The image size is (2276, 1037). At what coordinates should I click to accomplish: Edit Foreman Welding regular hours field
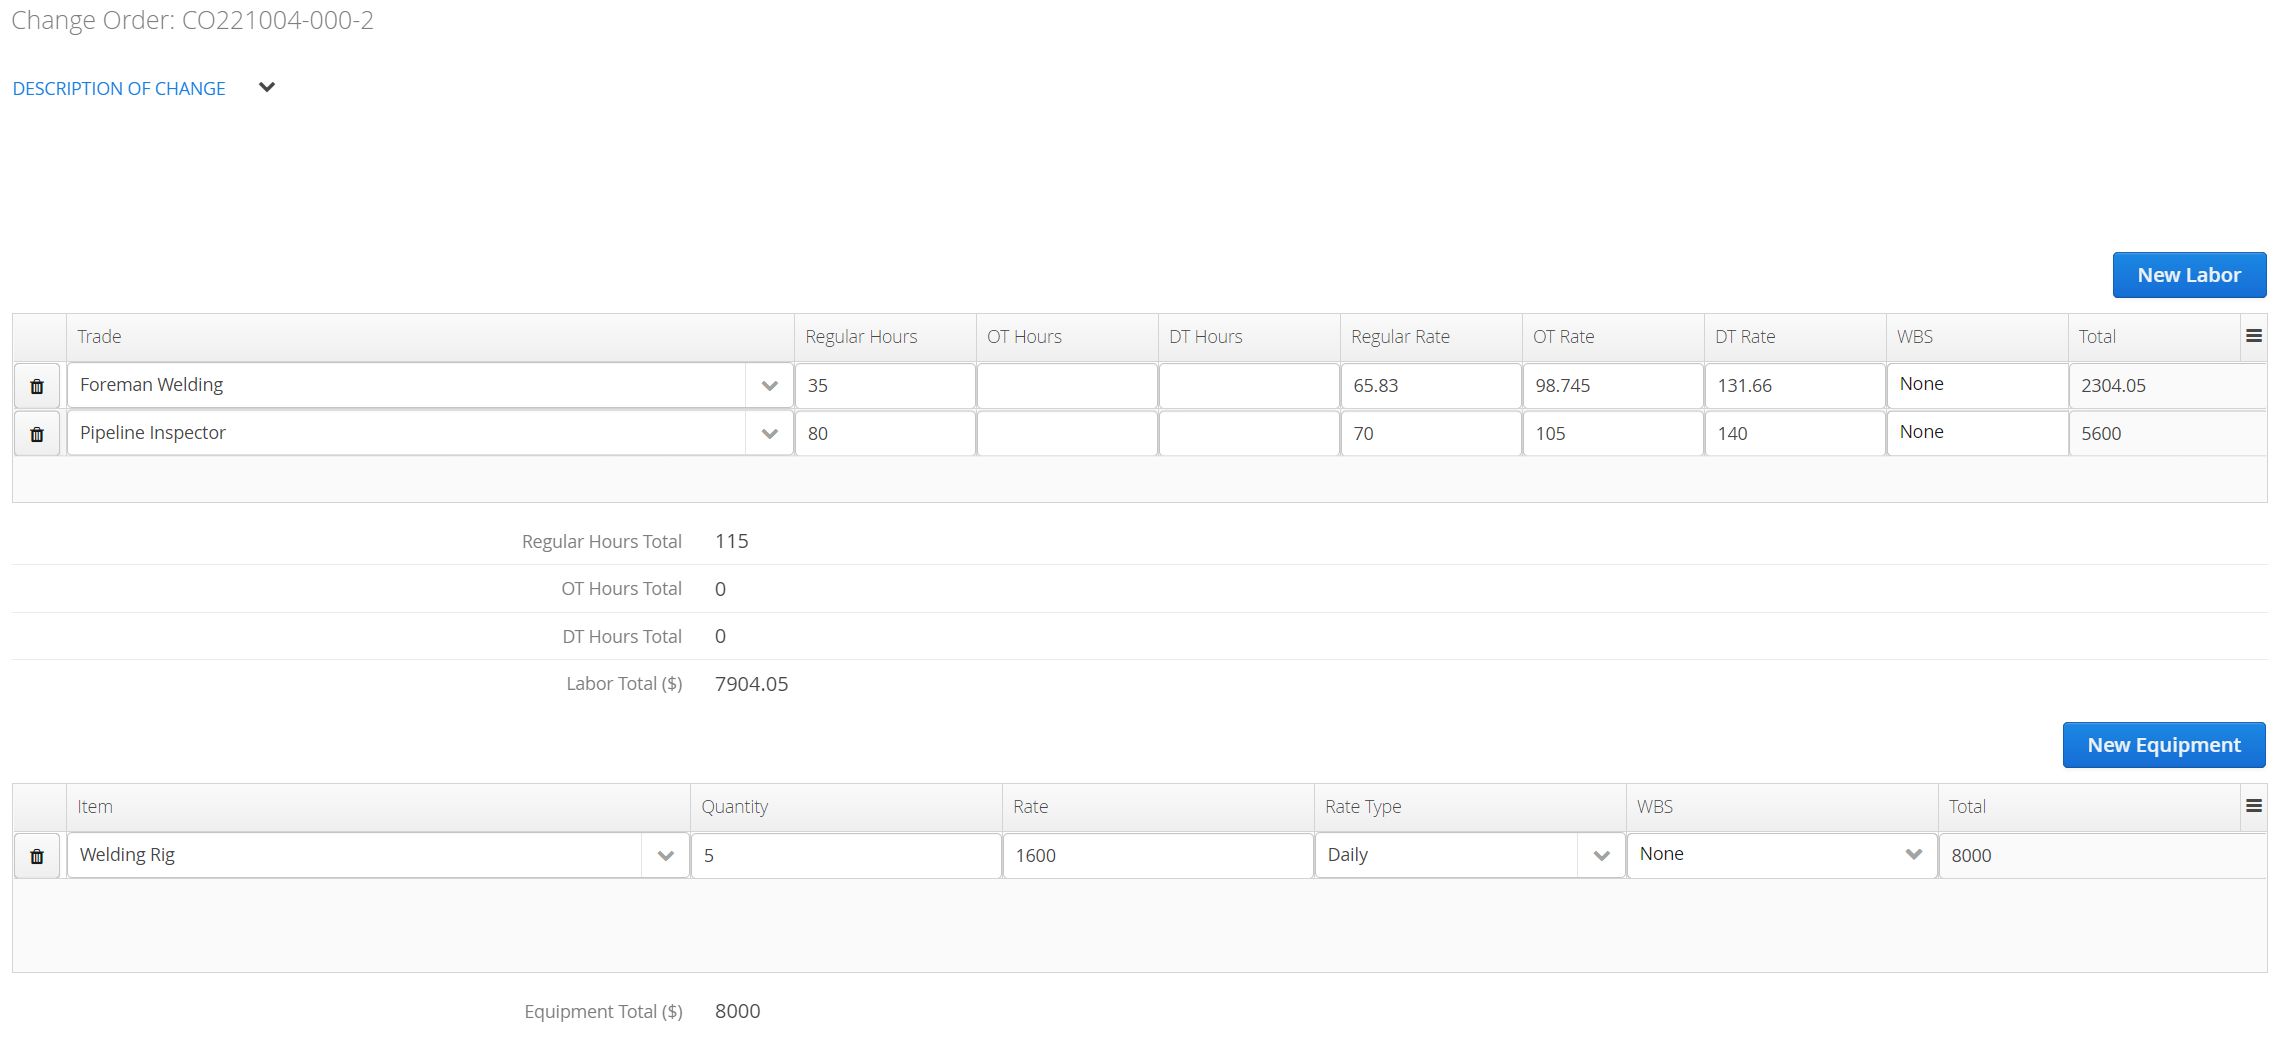885,386
